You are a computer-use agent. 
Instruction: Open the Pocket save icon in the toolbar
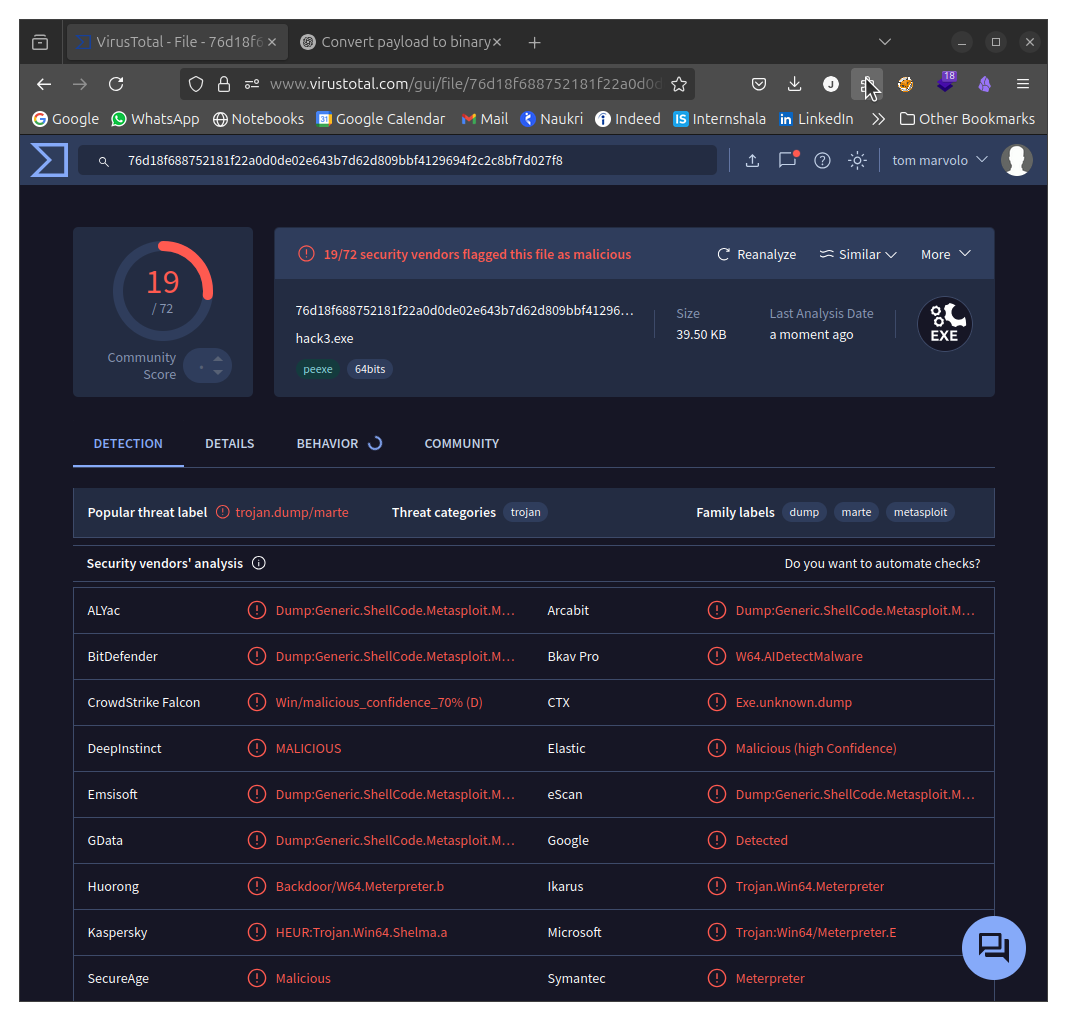759,84
